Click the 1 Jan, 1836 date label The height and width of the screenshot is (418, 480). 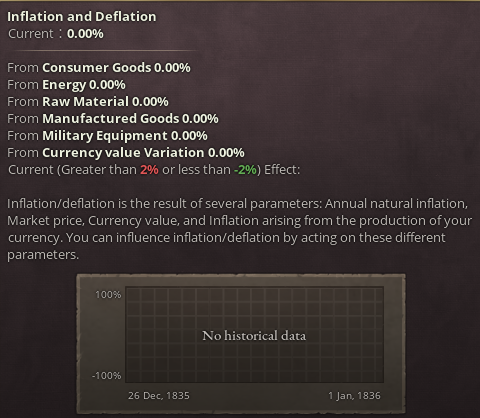[x=354, y=396]
